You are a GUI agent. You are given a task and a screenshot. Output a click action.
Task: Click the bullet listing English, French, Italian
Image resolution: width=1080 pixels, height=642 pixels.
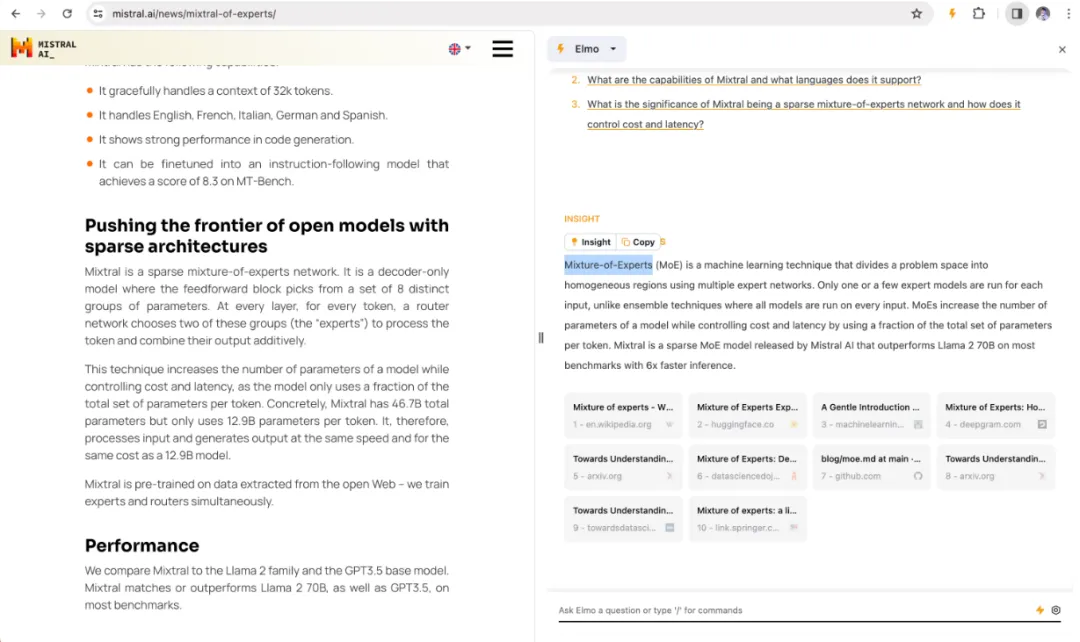(x=243, y=115)
